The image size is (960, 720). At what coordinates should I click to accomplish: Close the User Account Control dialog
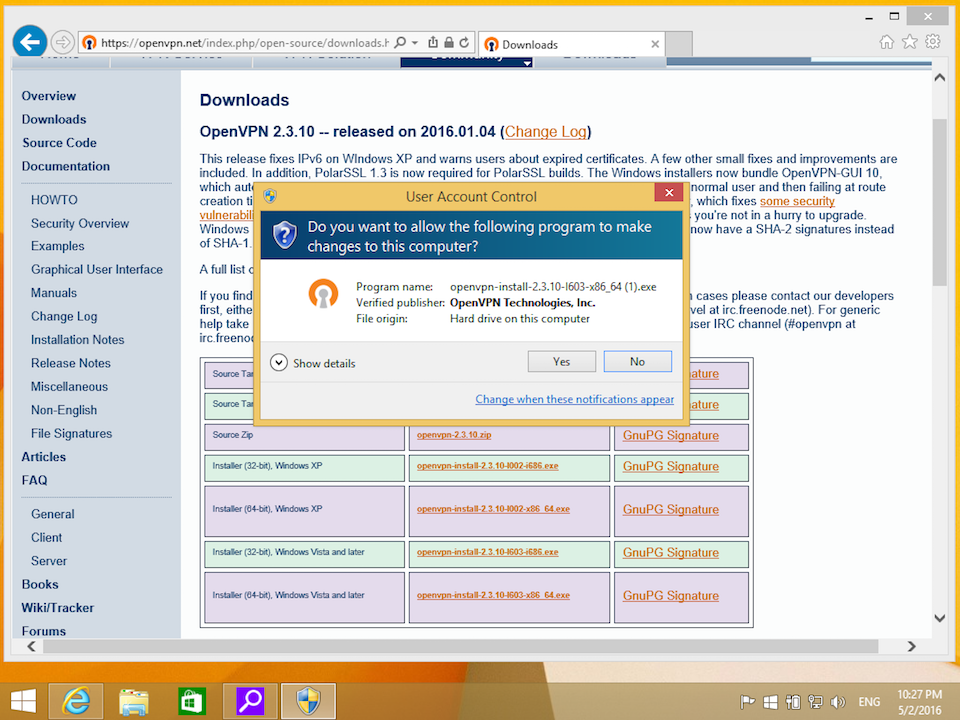pyautogui.click(x=669, y=192)
